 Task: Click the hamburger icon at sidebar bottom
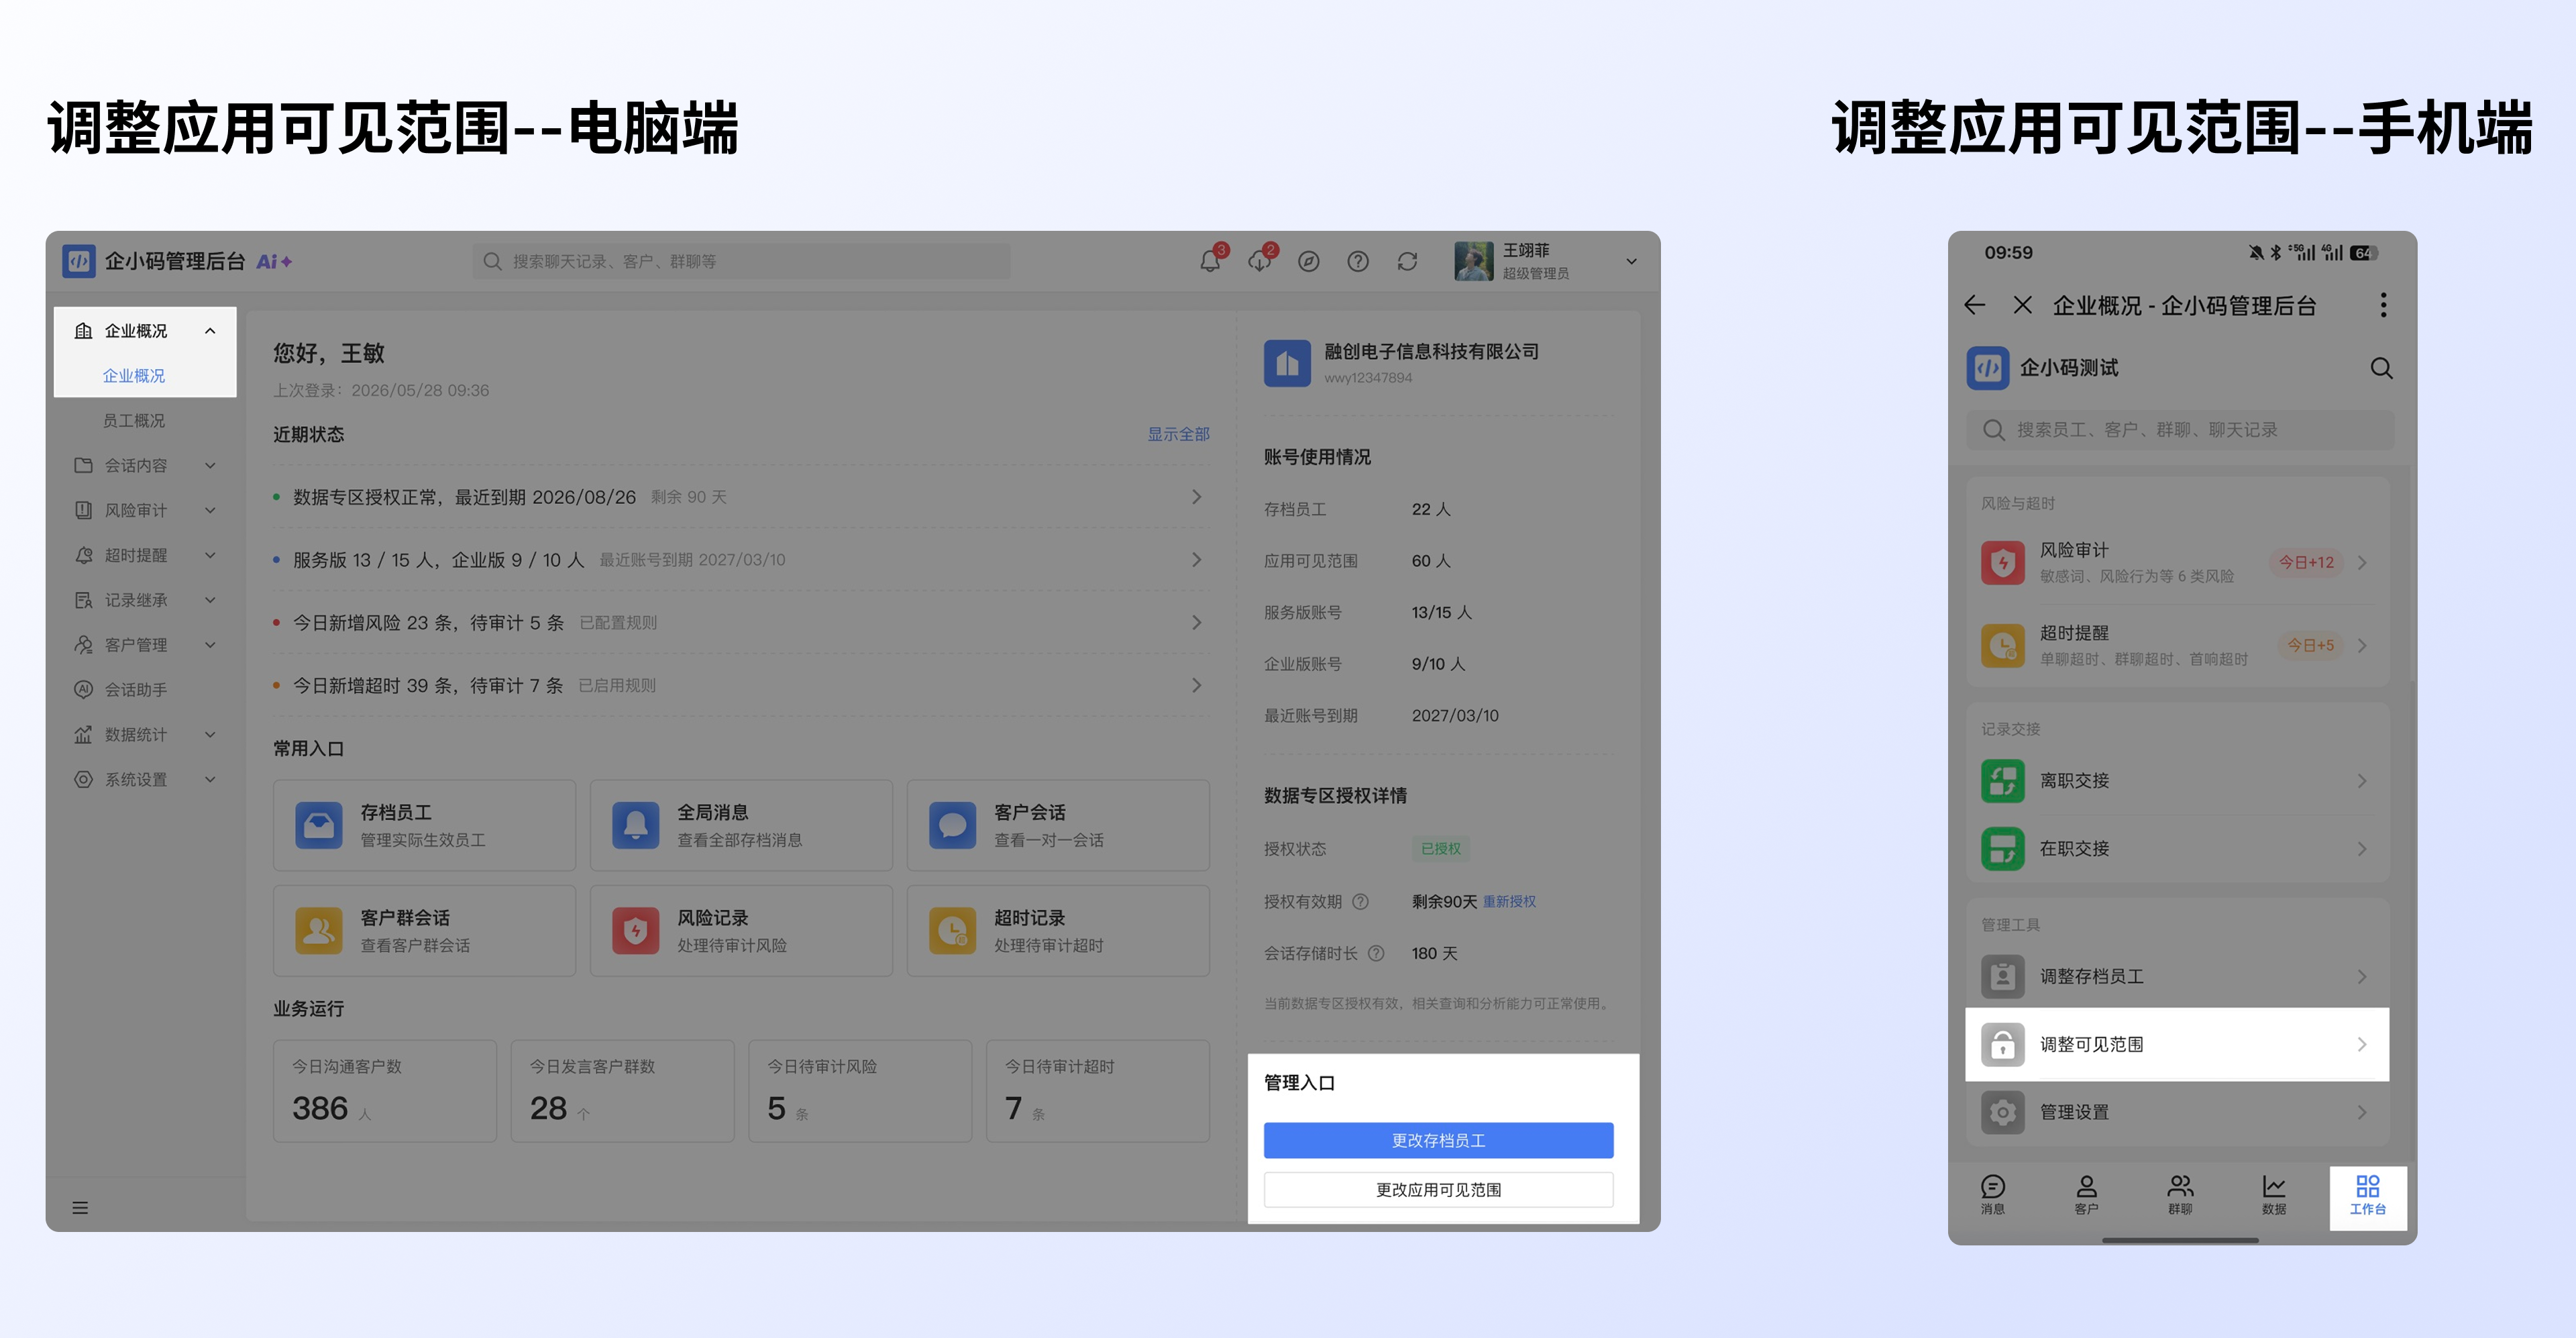pos(80,1207)
